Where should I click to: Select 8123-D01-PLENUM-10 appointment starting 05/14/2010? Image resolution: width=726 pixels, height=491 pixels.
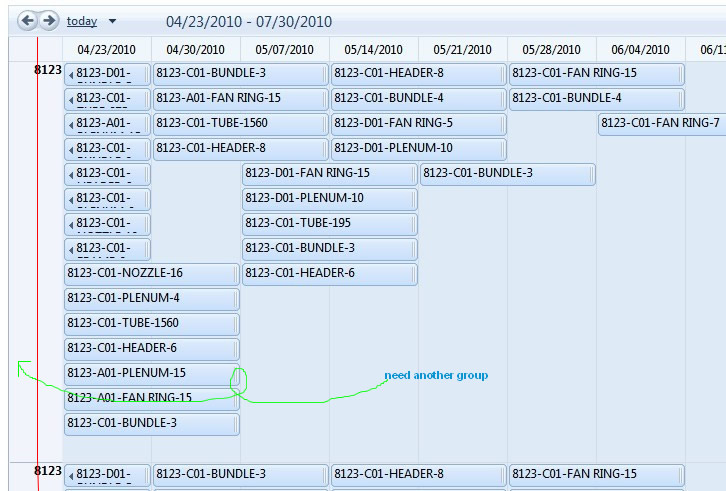(x=419, y=149)
